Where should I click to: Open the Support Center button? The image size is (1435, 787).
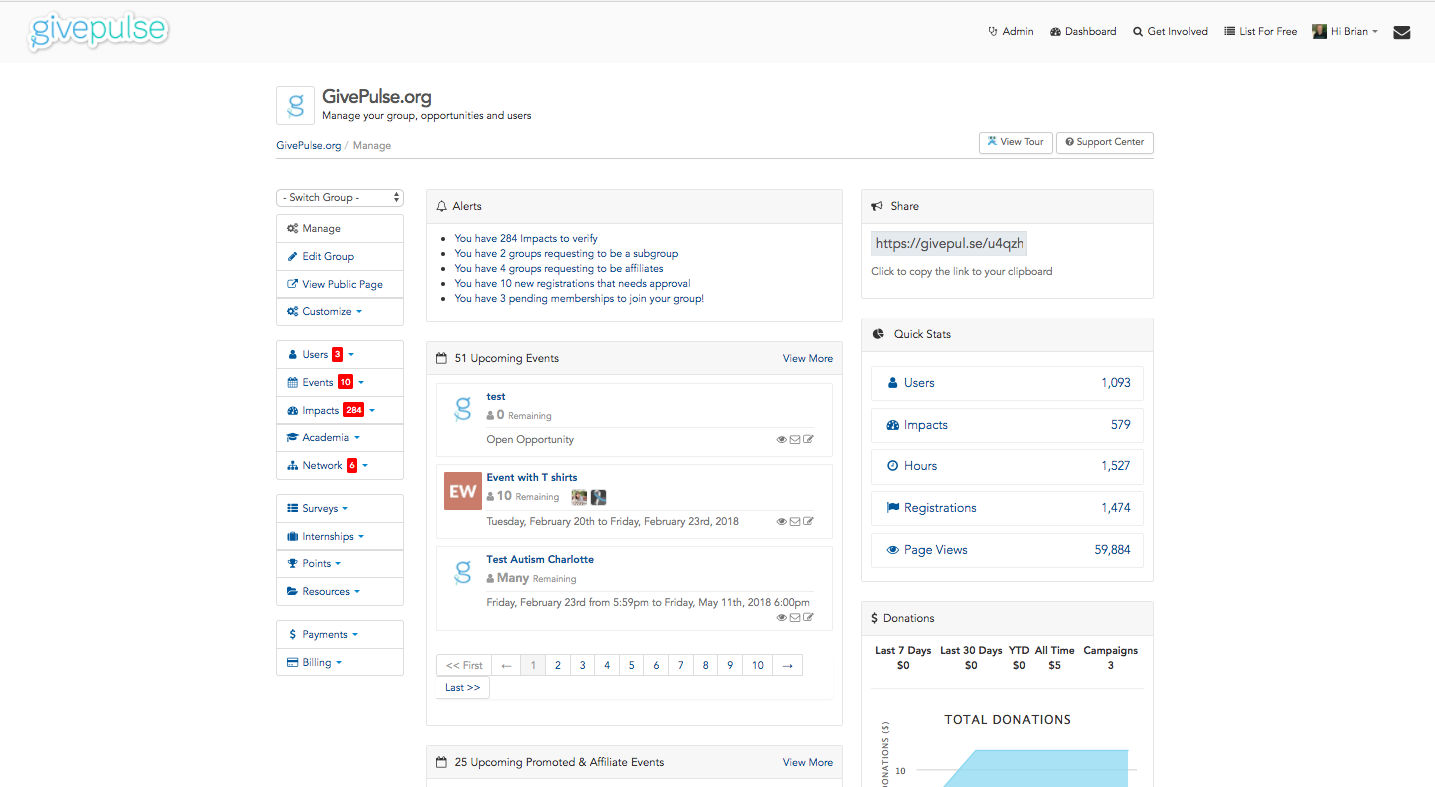click(x=1105, y=142)
